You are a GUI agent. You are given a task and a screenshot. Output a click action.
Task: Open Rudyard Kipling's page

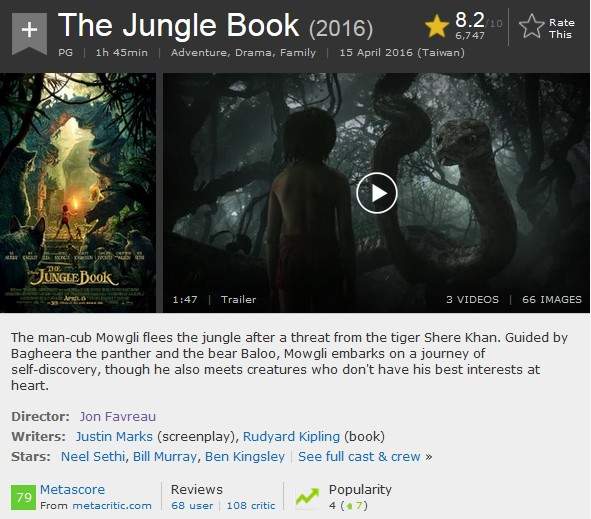pos(291,436)
